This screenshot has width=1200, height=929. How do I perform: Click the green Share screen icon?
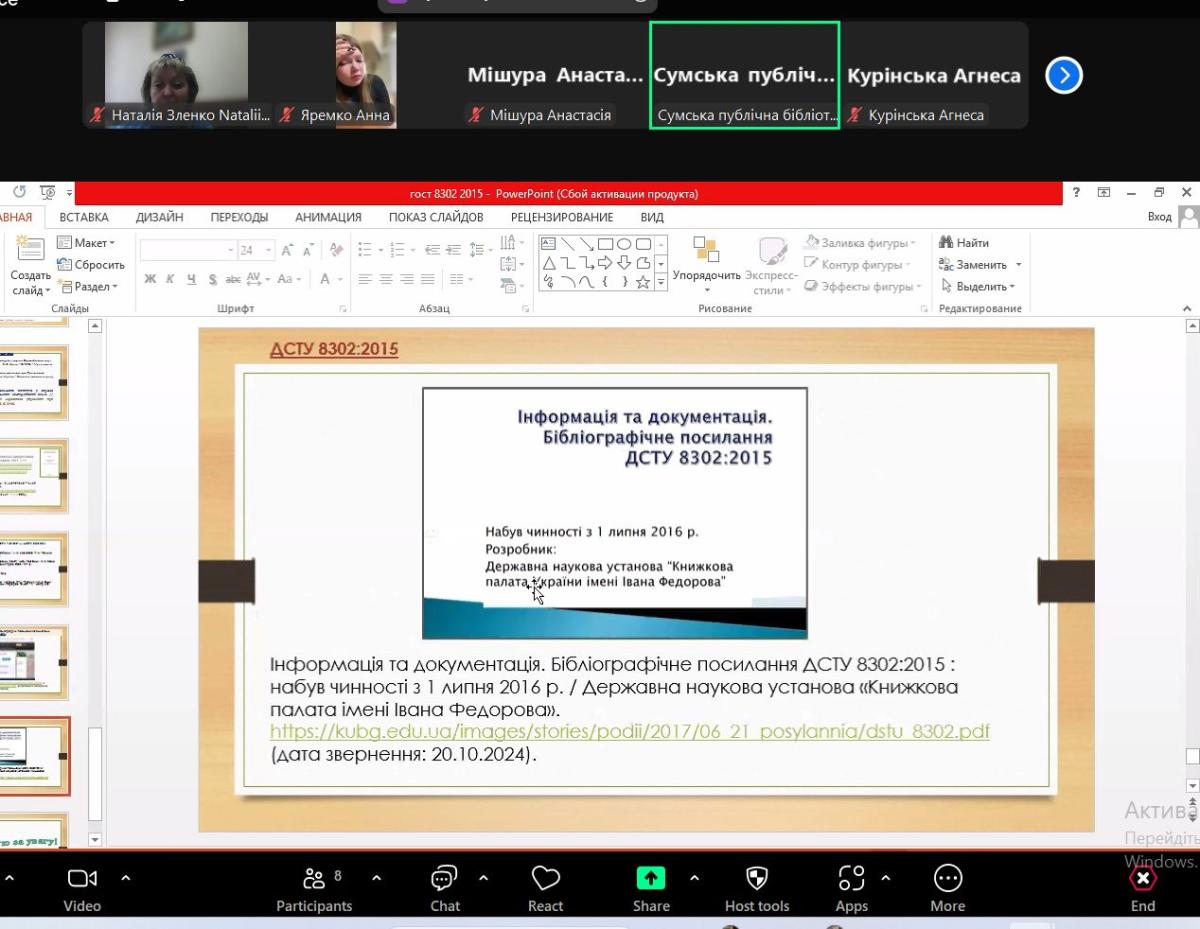tap(650, 879)
